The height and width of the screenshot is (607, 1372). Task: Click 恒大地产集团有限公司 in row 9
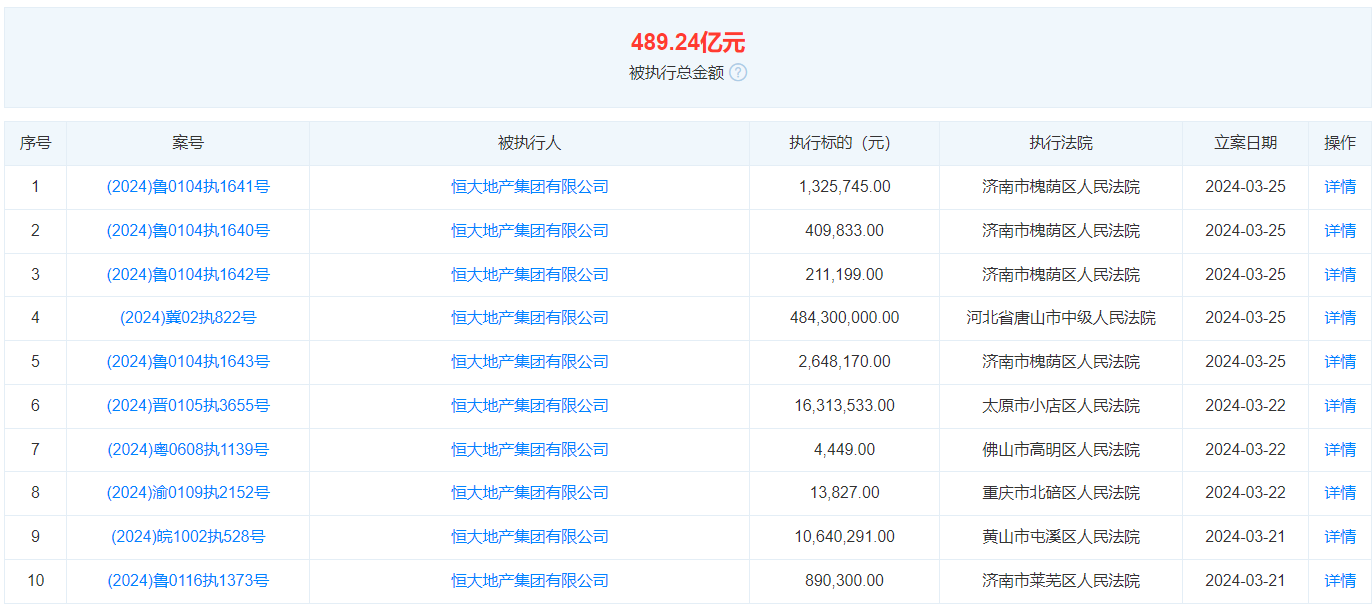tap(530, 536)
